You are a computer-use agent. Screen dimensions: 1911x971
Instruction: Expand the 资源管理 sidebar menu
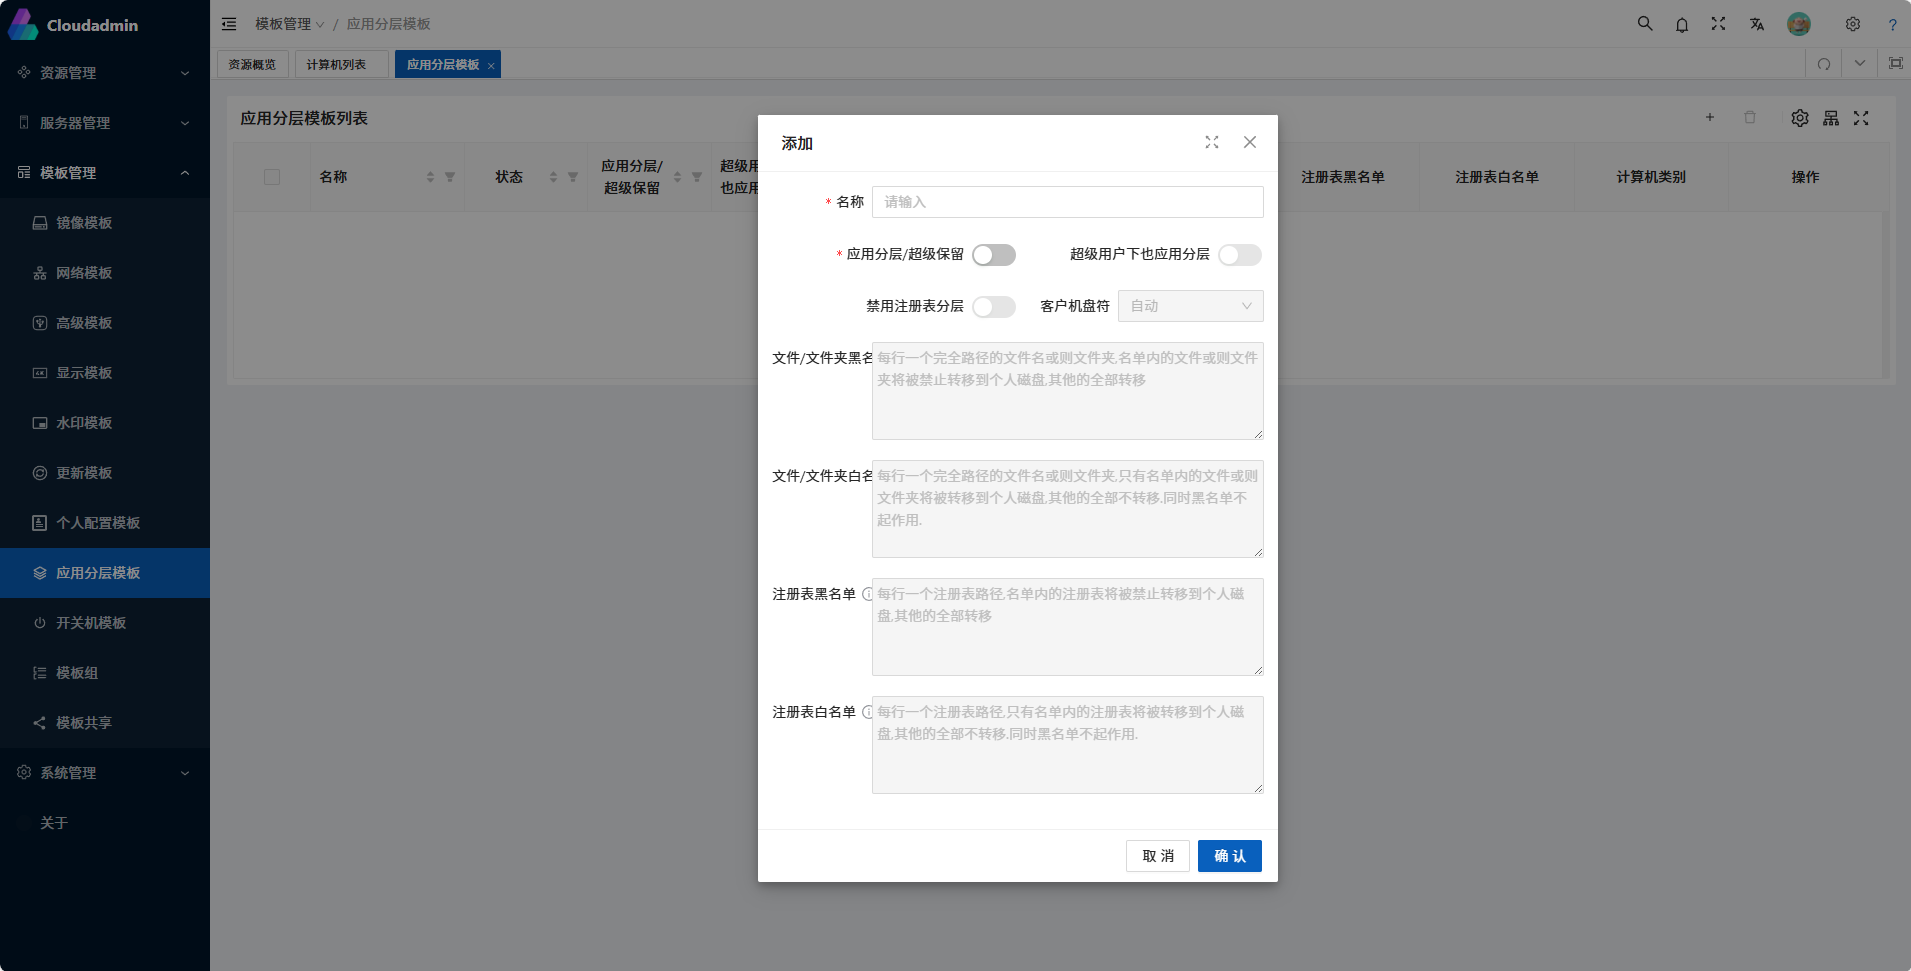[105, 73]
